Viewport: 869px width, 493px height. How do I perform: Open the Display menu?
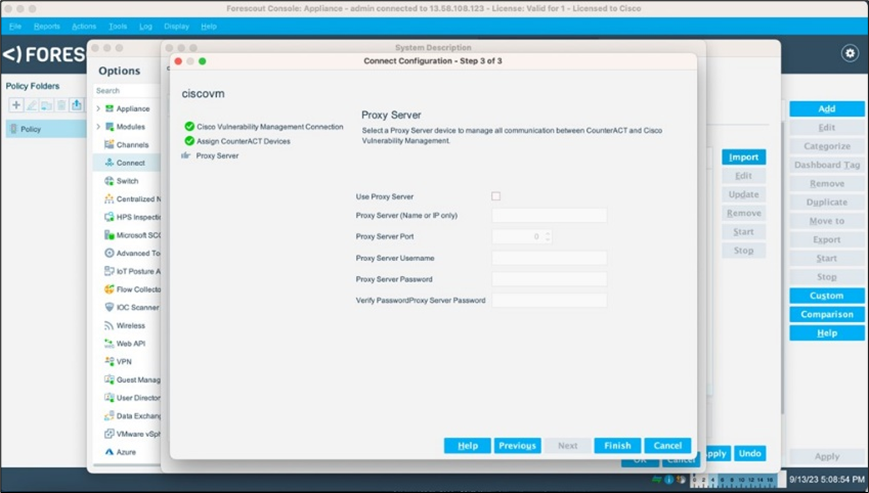click(176, 26)
